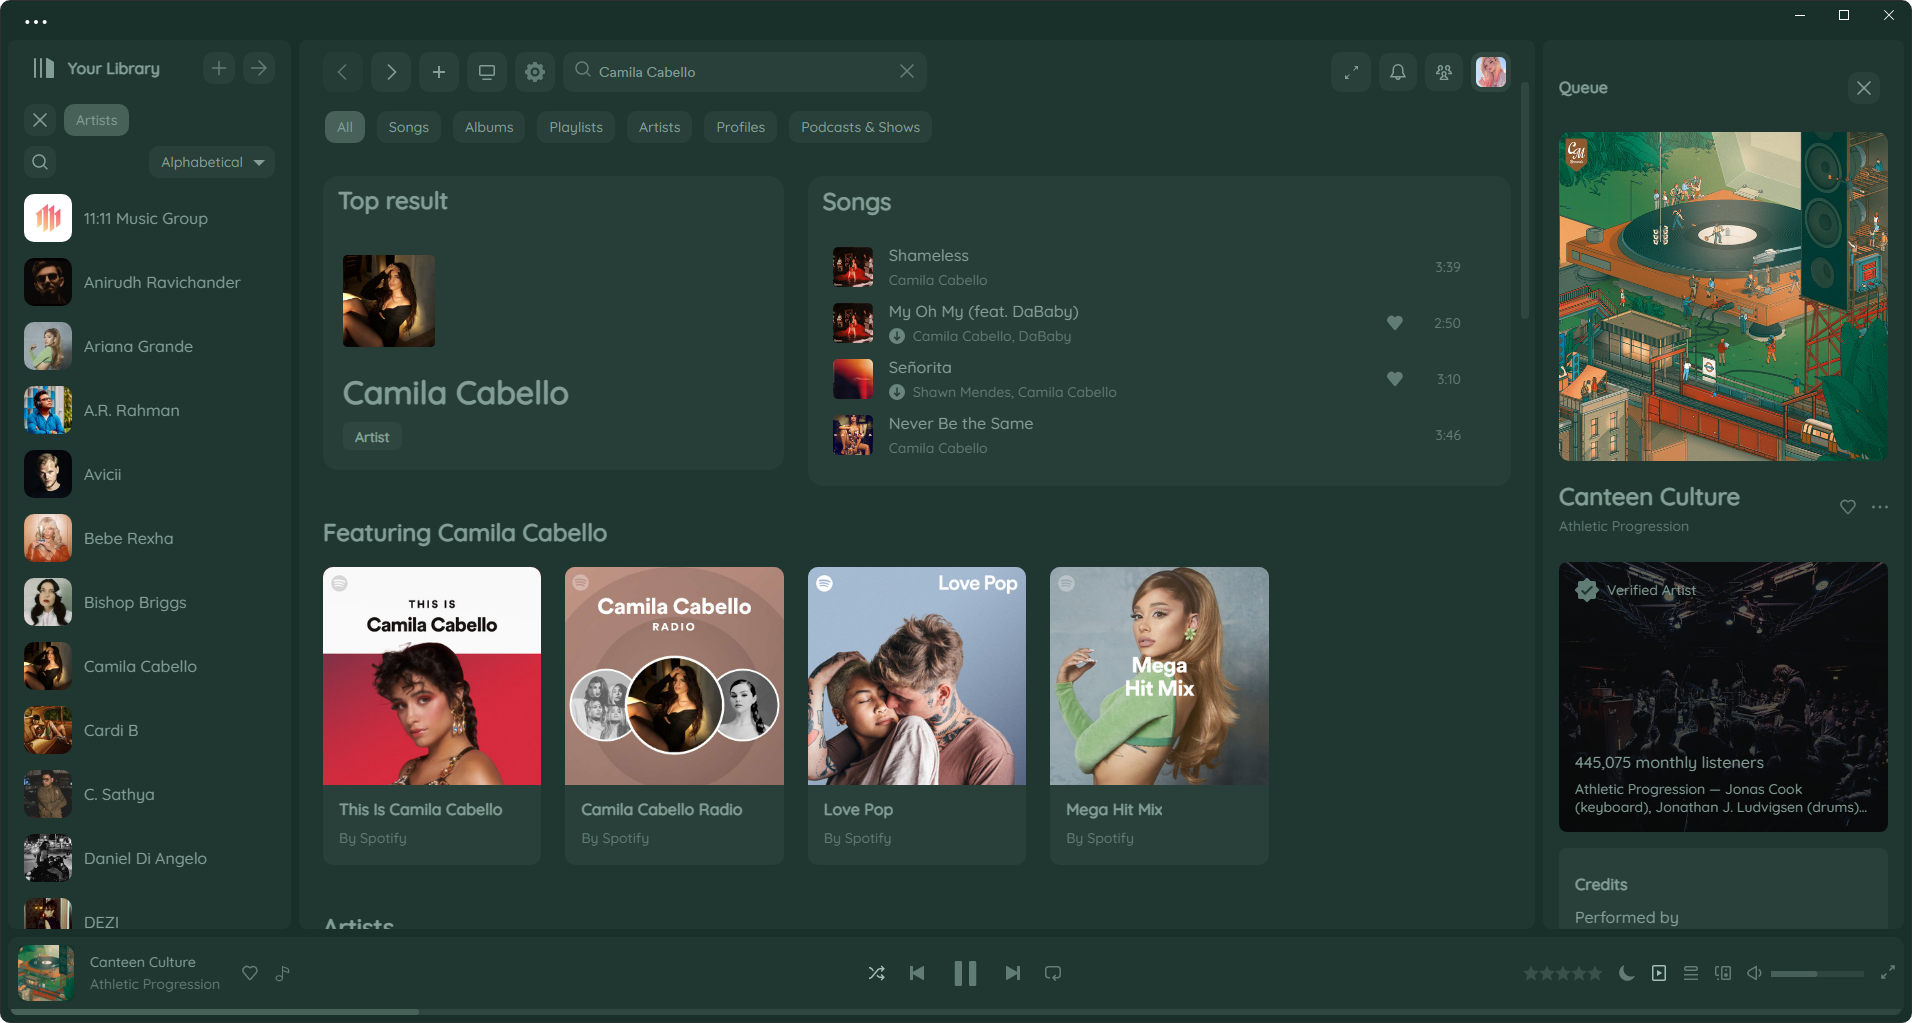Toggle the Queue list icon
This screenshot has width=1912, height=1023.
click(x=1691, y=973)
